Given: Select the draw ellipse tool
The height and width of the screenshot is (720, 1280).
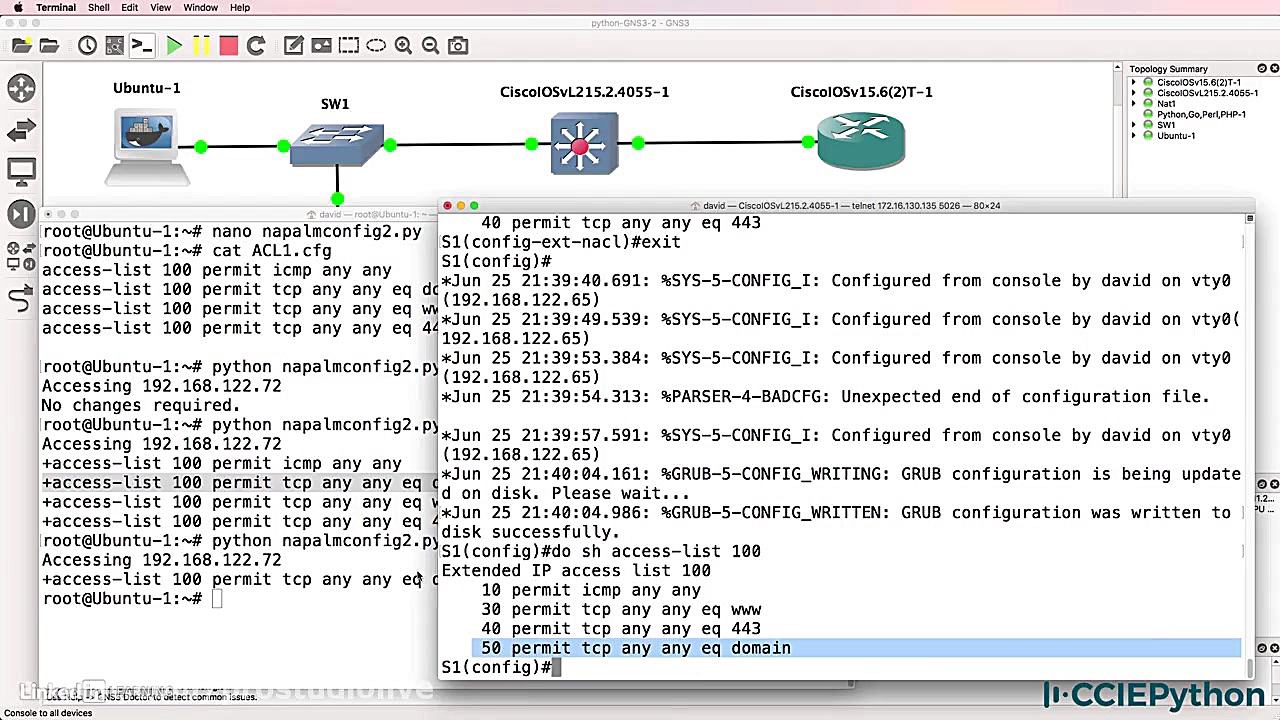Looking at the screenshot, I should pos(376,45).
